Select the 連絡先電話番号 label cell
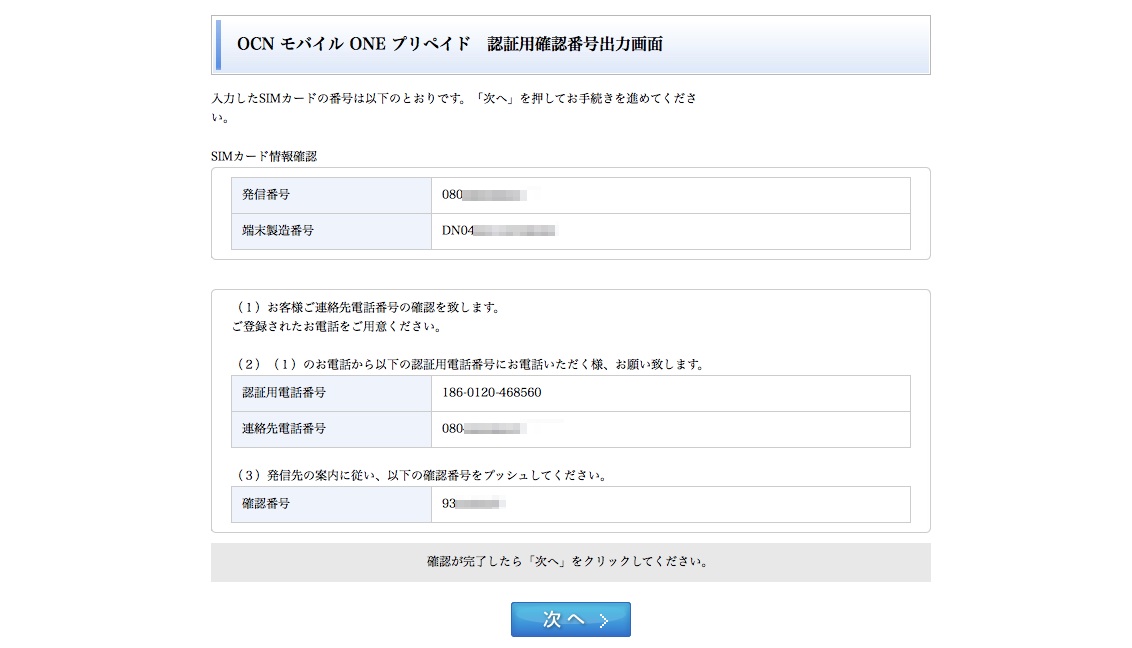 (331, 429)
